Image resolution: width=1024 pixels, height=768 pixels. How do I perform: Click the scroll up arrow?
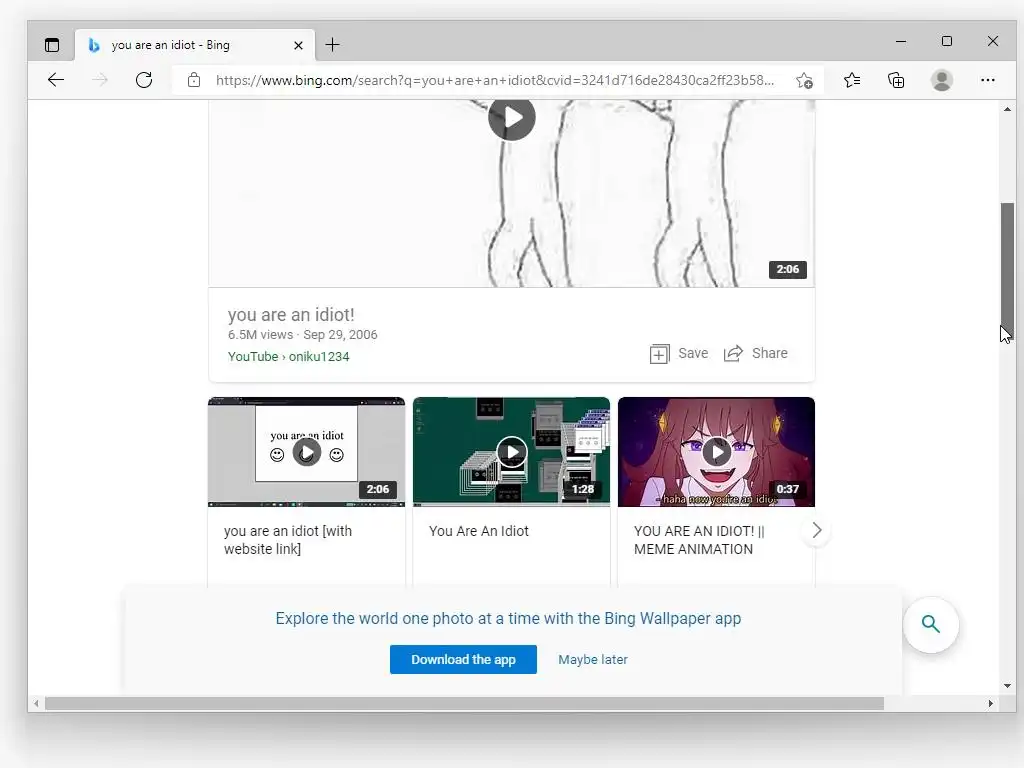pos(1007,109)
